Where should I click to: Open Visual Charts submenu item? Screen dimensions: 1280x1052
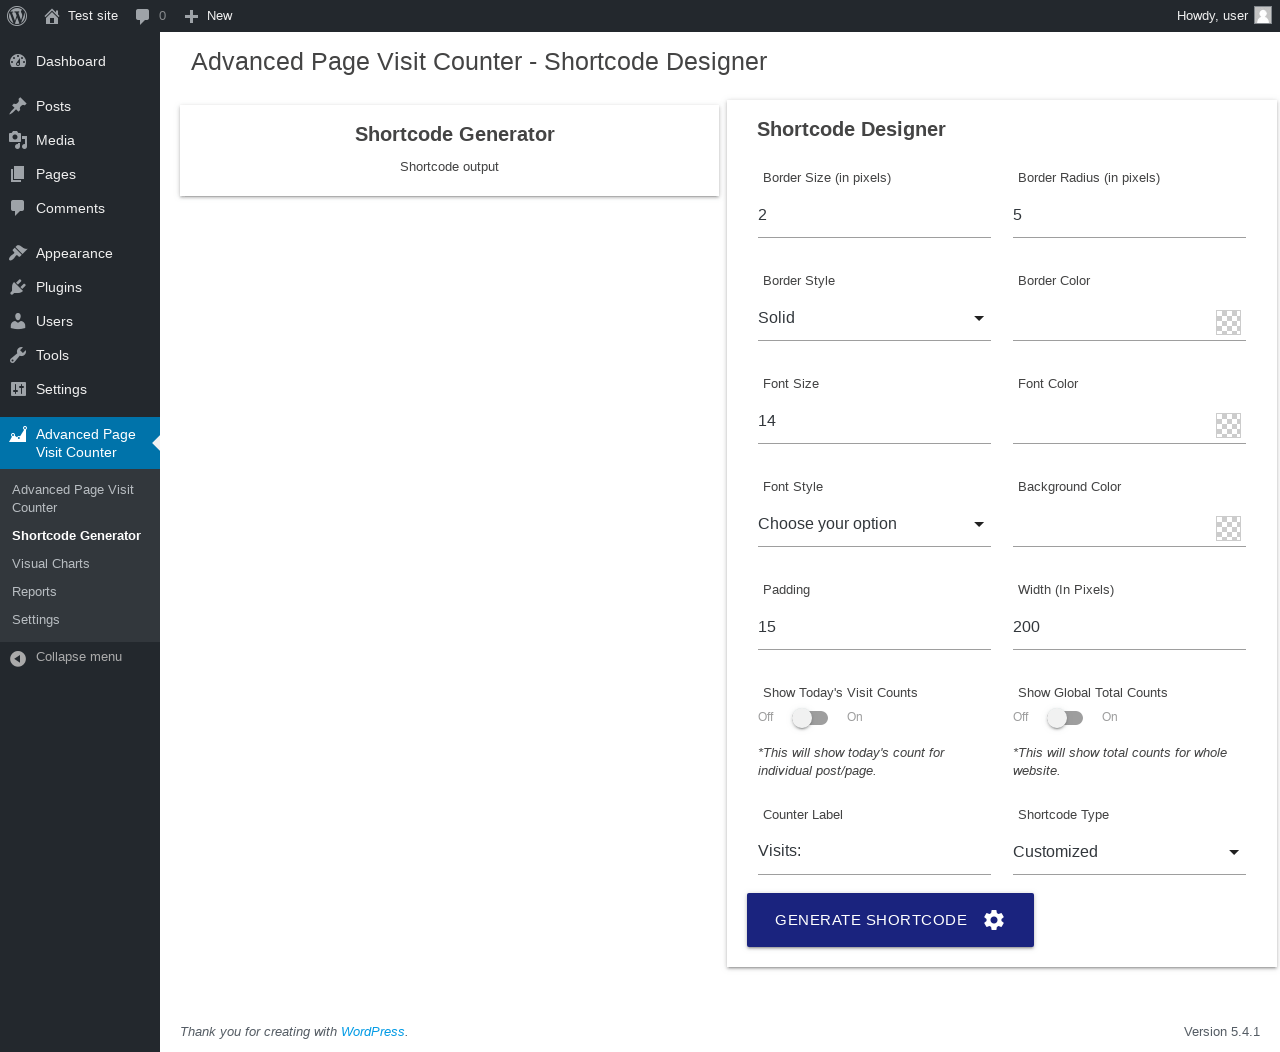click(51, 564)
